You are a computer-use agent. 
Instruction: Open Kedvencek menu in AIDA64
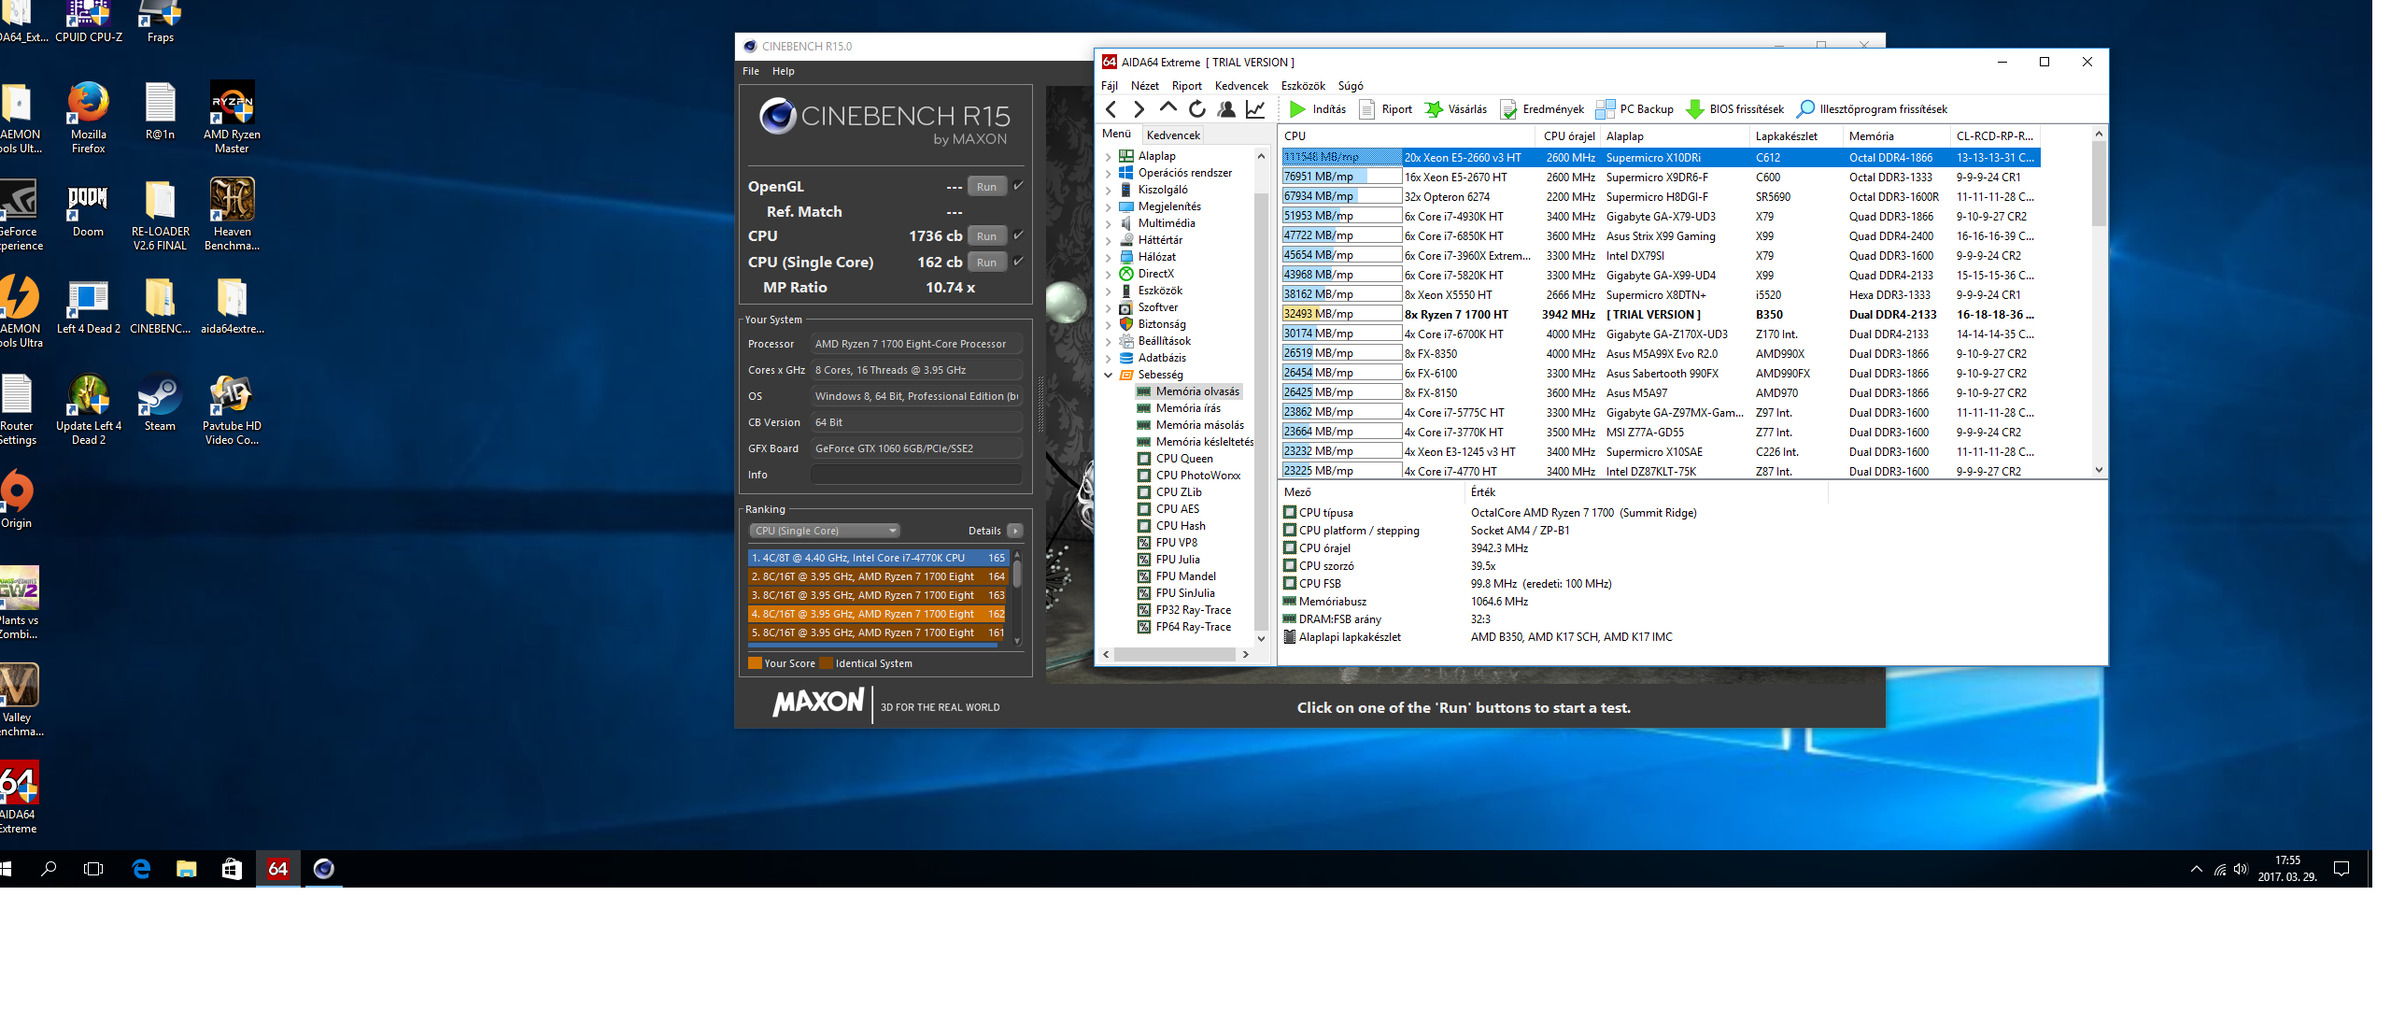tap(1241, 86)
